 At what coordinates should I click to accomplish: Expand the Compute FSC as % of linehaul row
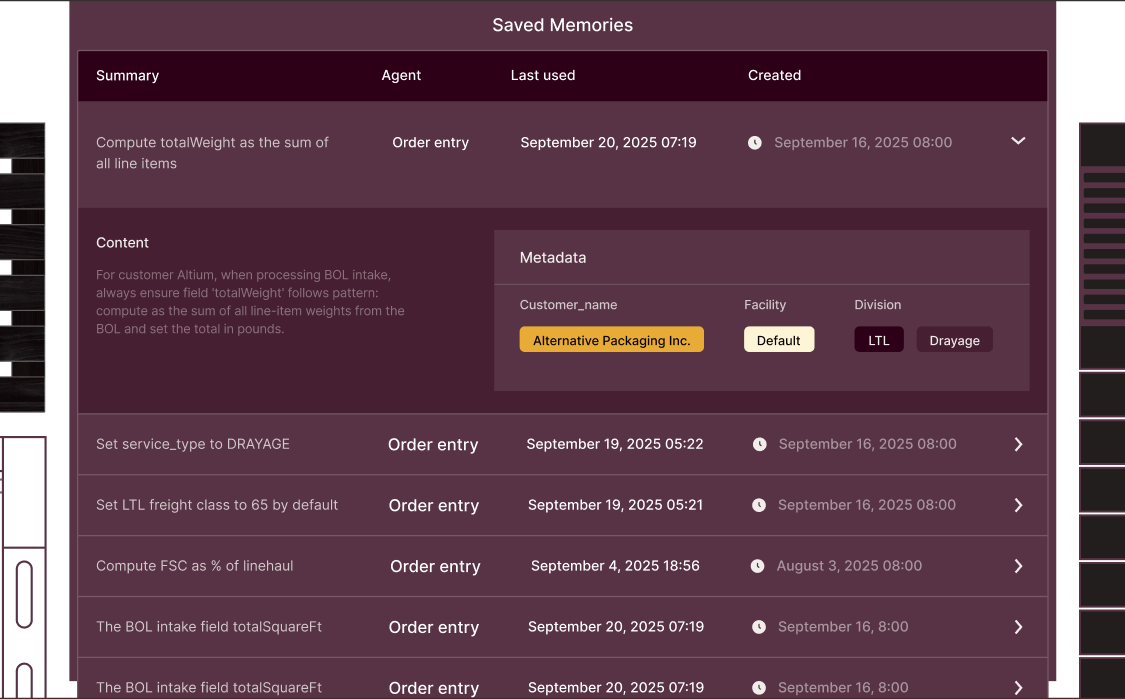click(x=1018, y=566)
